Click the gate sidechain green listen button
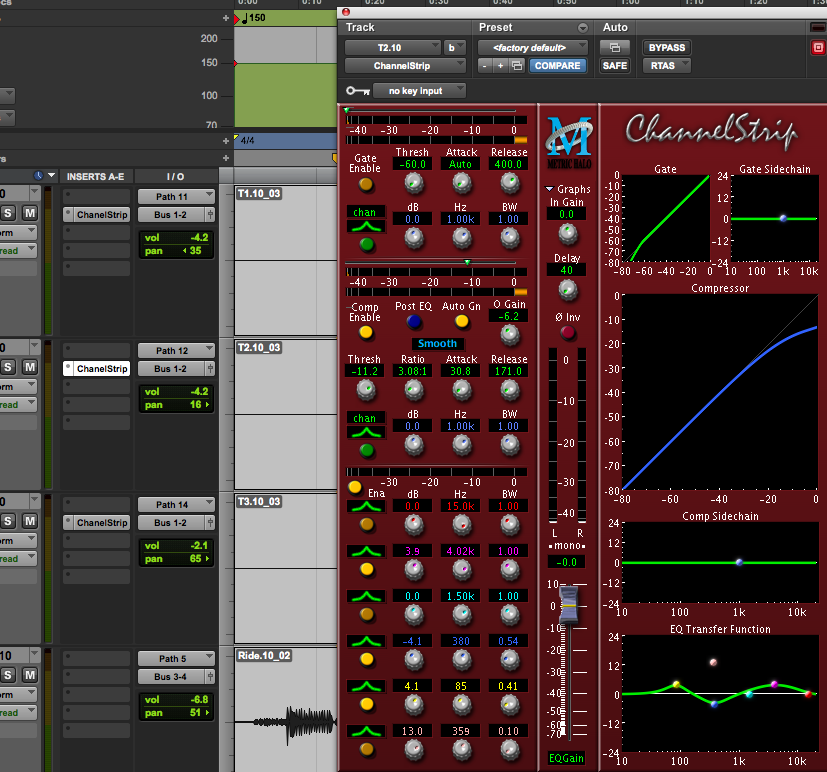827x772 pixels. pos(367,244)
